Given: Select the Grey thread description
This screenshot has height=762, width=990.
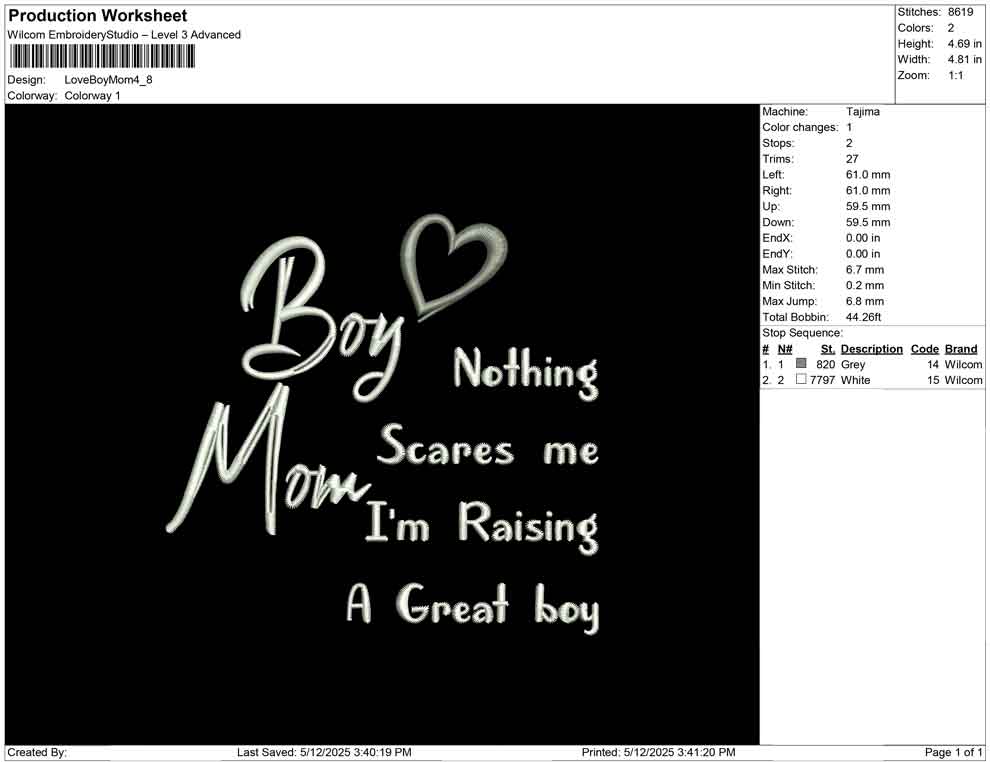Looking at the screenshot, I should 852,364.
